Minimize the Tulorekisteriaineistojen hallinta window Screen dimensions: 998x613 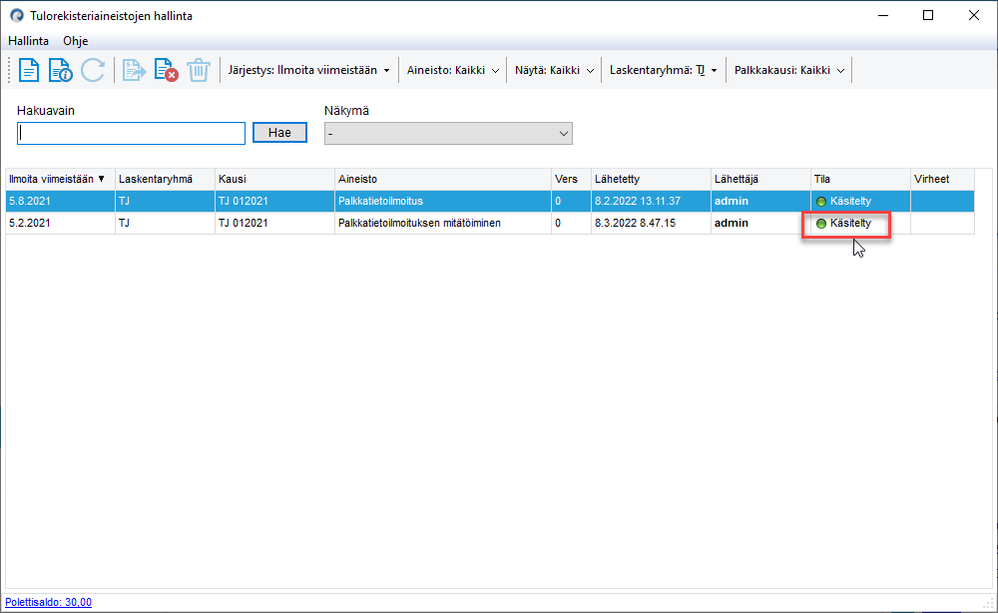tap(883, 15)
